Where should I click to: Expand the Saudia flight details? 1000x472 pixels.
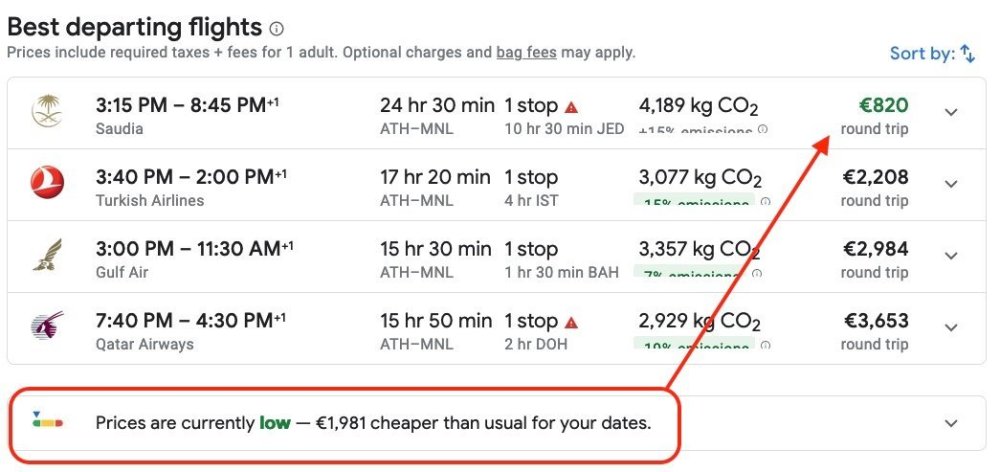(951, 112)
